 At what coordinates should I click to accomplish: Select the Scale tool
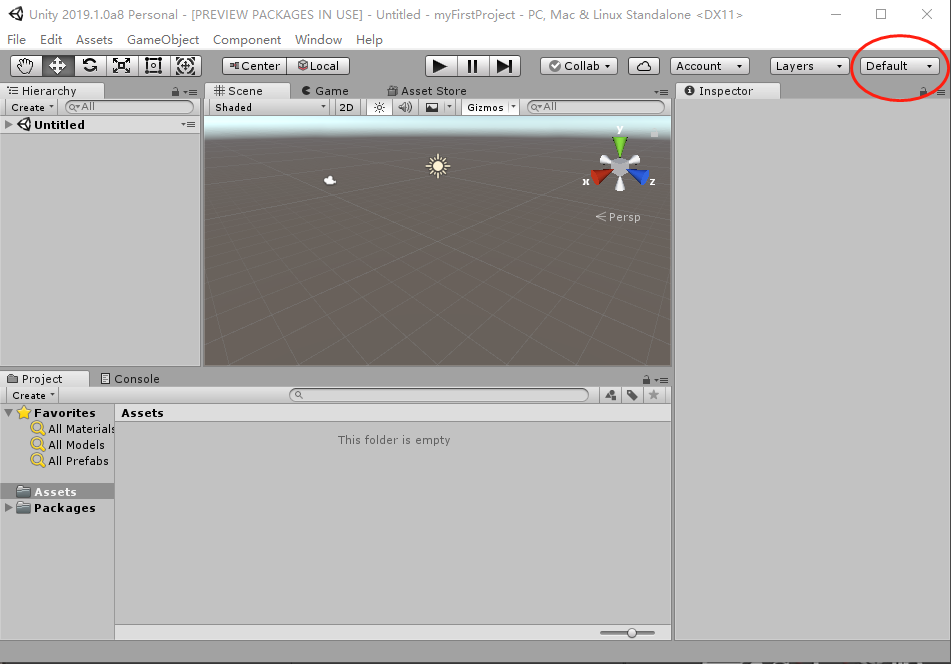[x=123, y=65]
